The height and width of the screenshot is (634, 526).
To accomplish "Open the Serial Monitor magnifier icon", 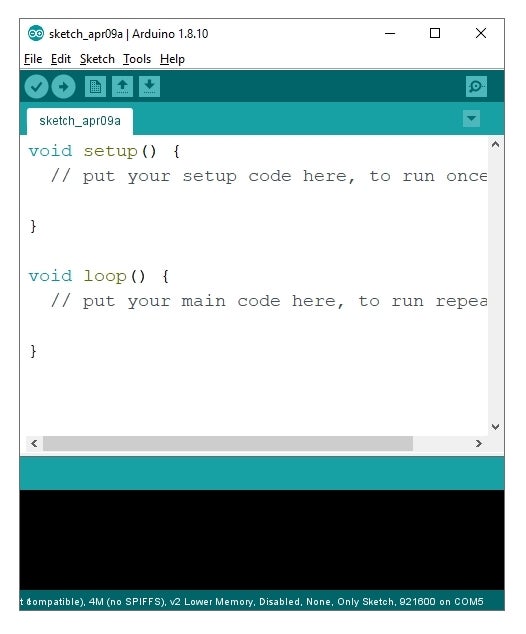I will coord(476,87).
